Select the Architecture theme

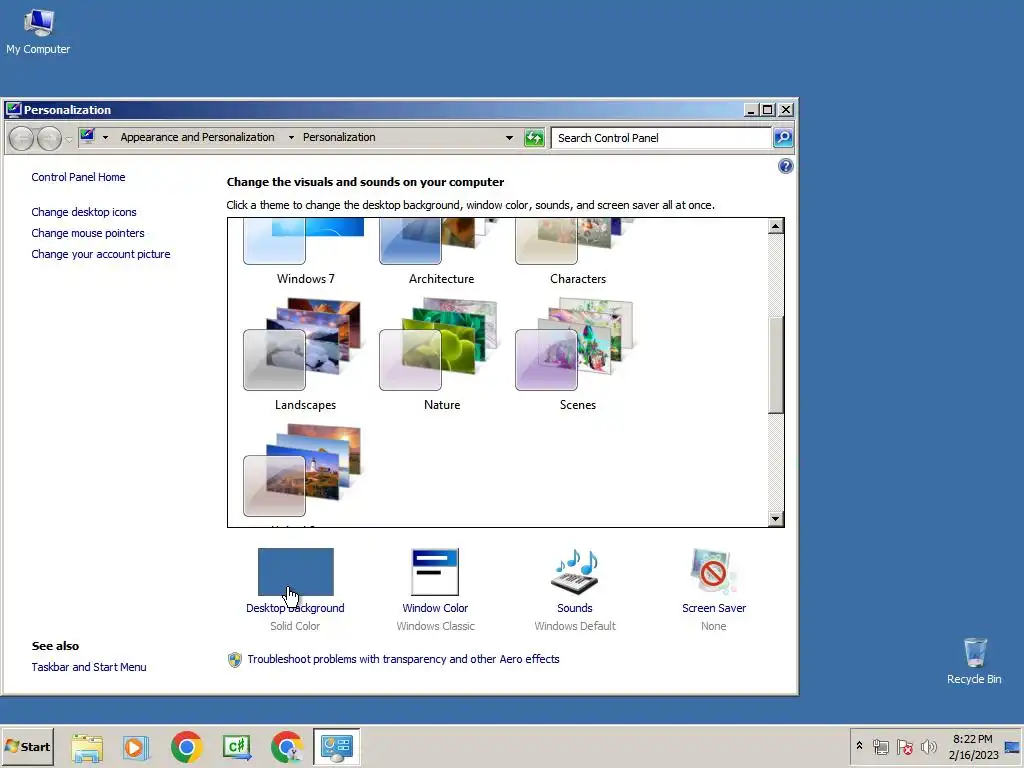coord(441,253)
